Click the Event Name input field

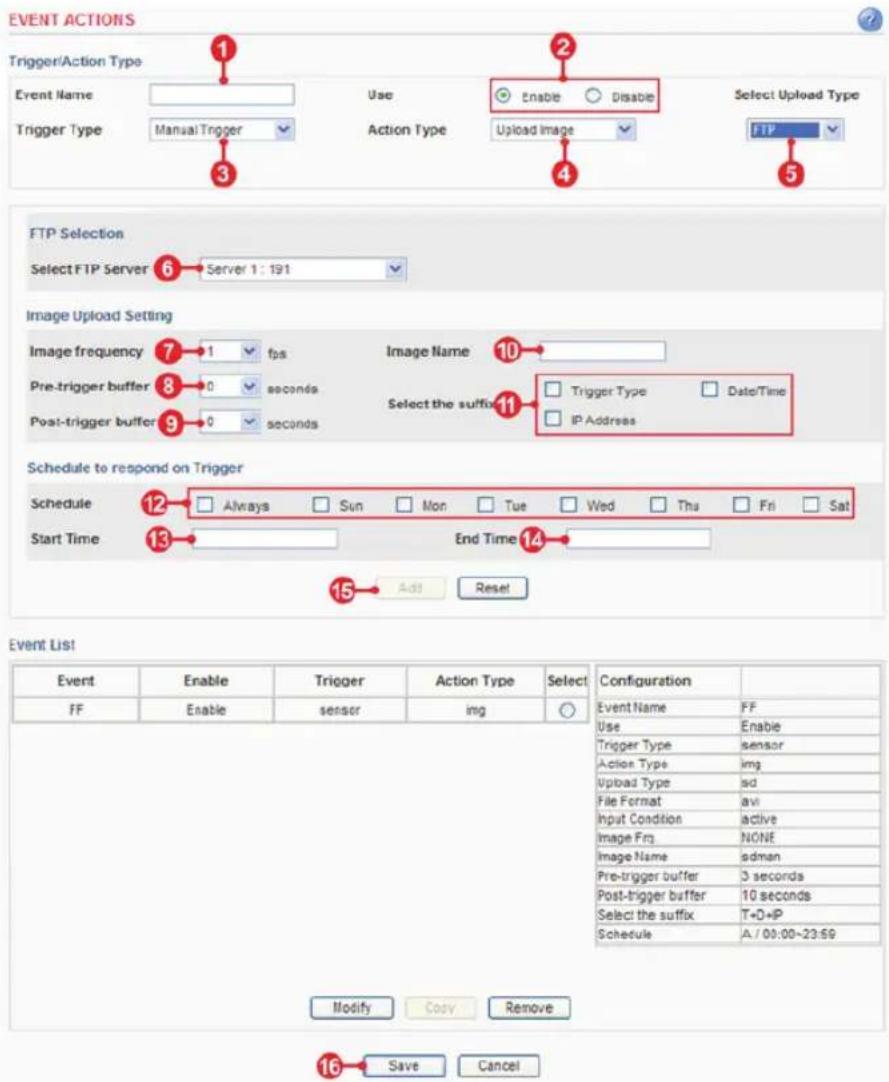click(x=222, y=95)
